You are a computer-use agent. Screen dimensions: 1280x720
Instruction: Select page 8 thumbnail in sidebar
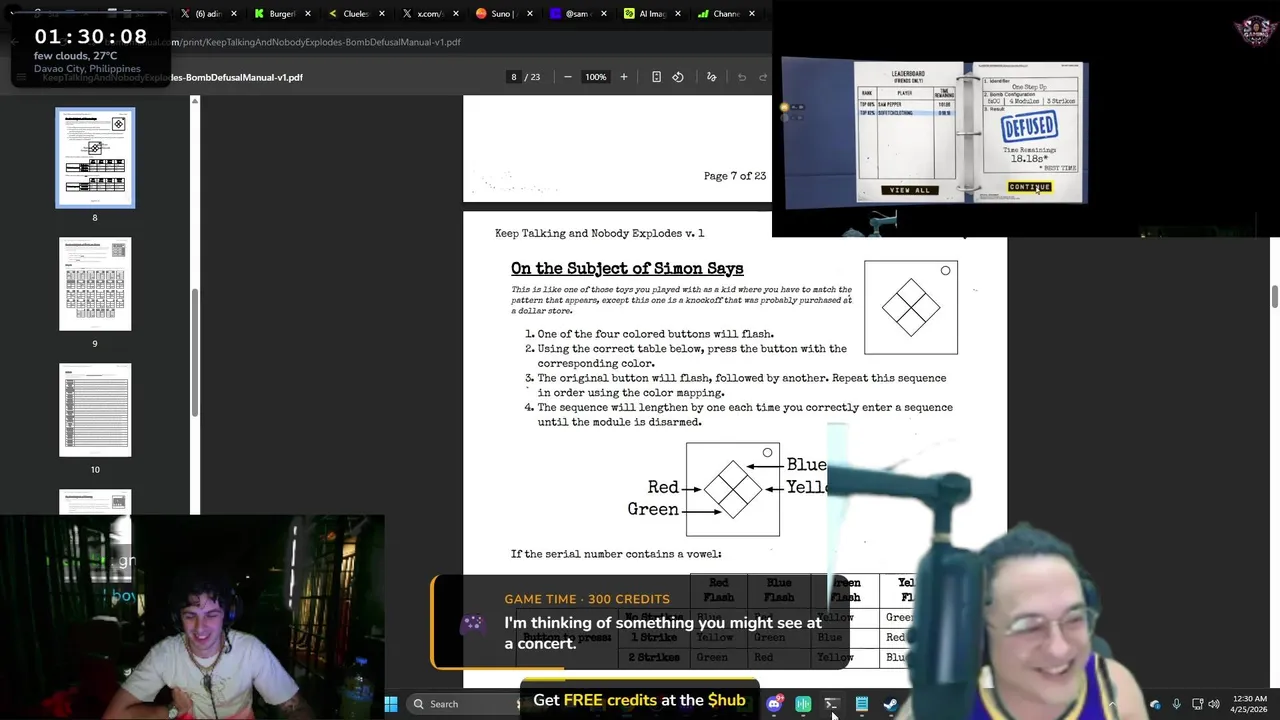click(95, 158)
